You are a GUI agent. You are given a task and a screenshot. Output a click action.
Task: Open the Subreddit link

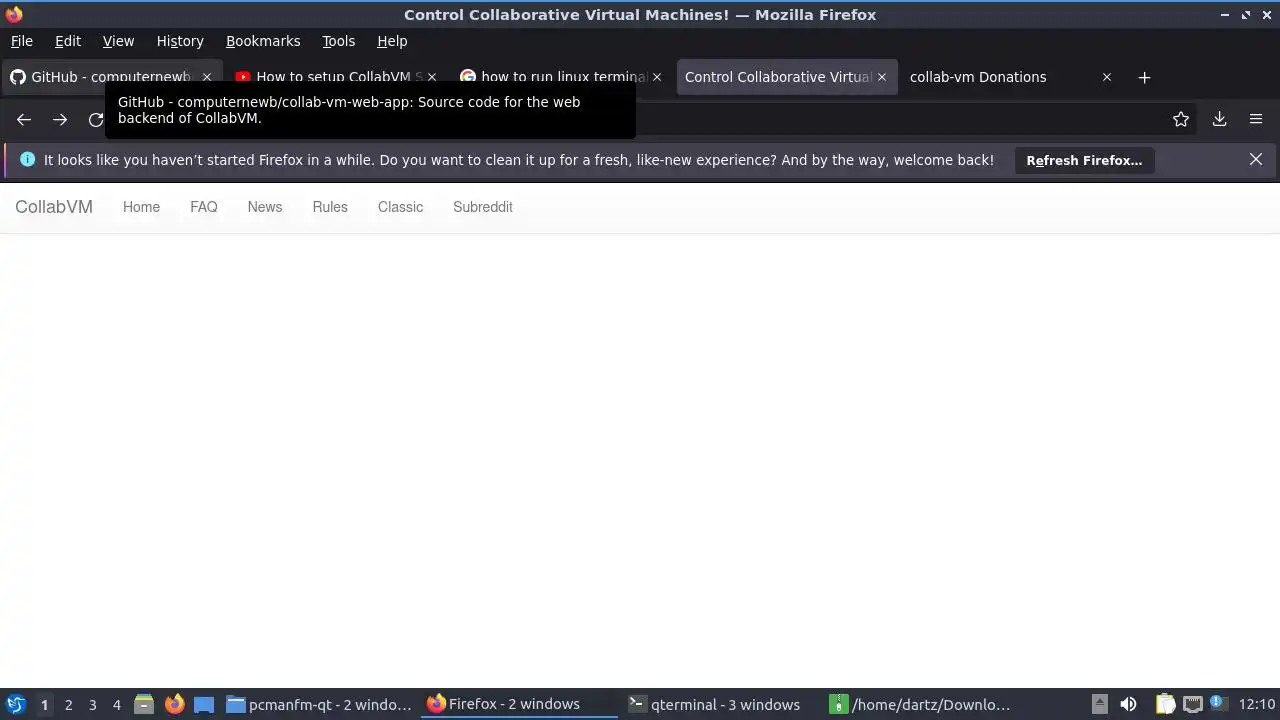[x=483, y=207]
